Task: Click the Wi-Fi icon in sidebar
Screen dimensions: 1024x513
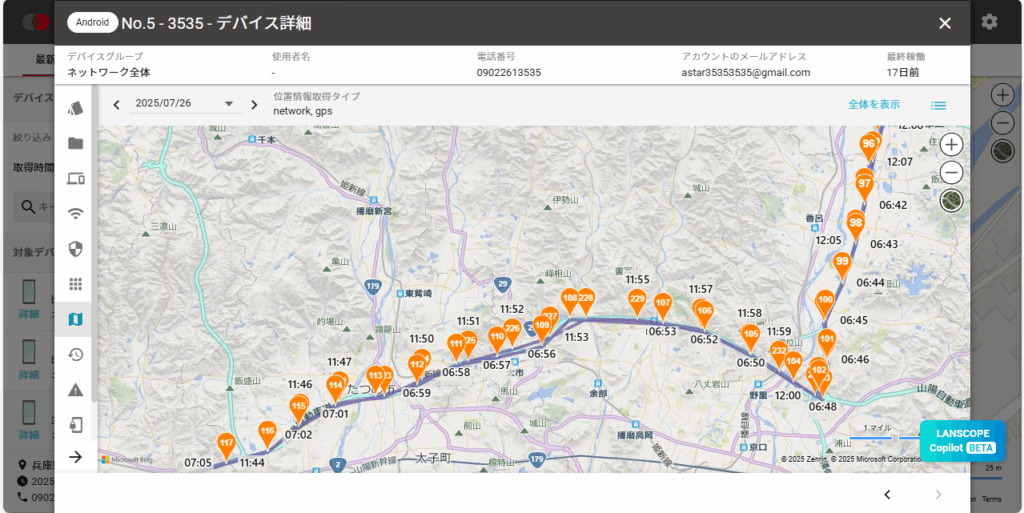Action: point(75,213)
